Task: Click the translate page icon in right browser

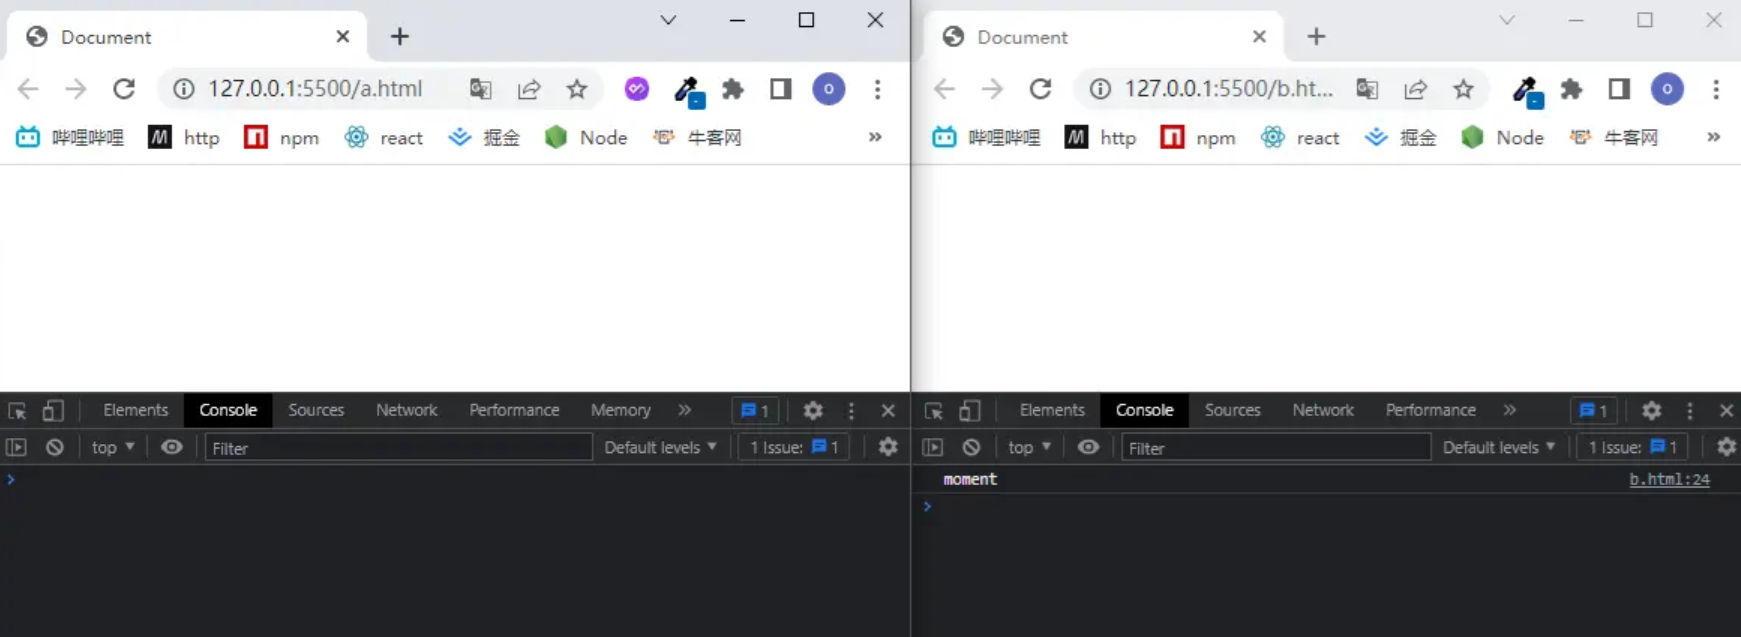Action: click(x=1367, y=89)
